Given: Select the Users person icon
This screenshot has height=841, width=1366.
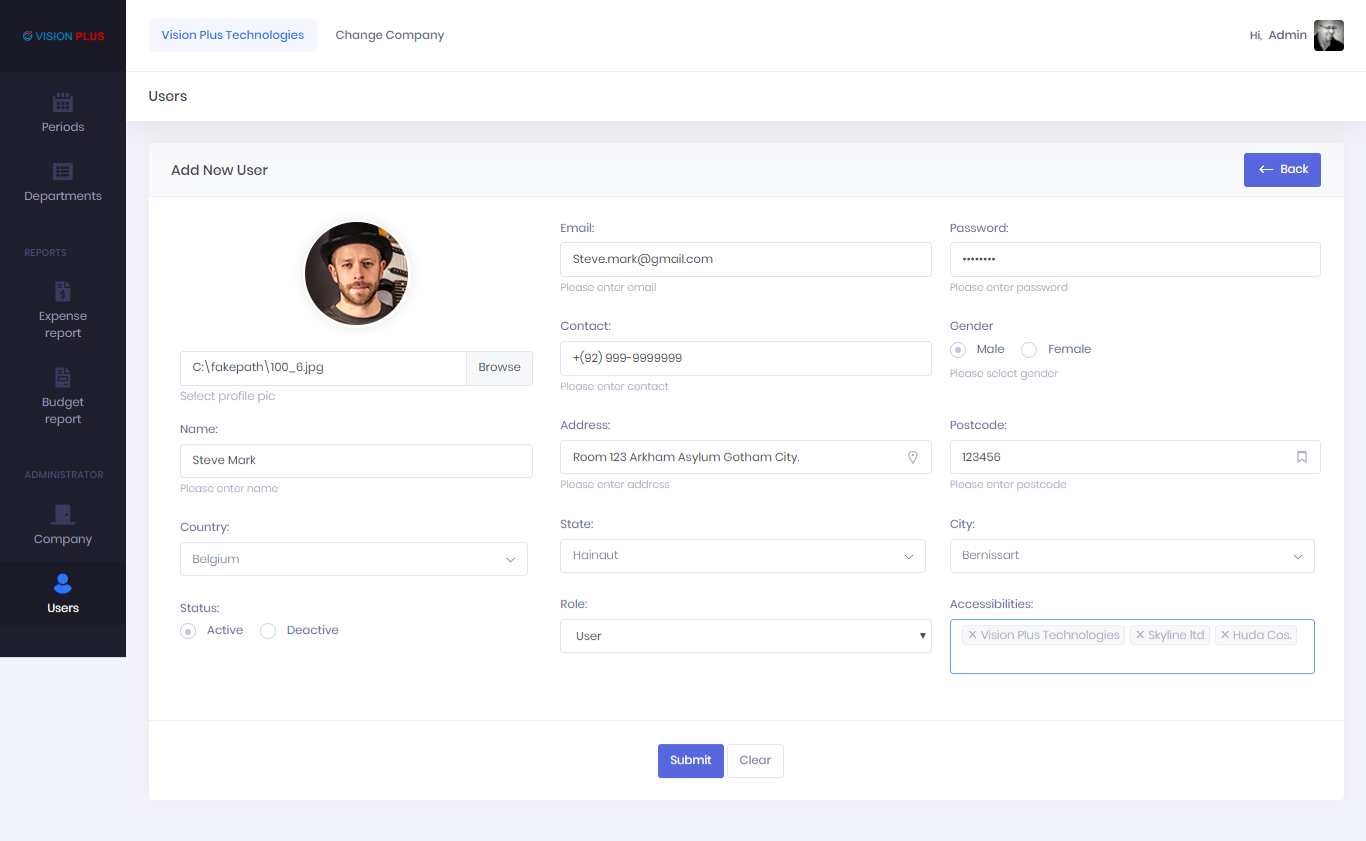Looking at the screenshot, I should click(63, 583).
